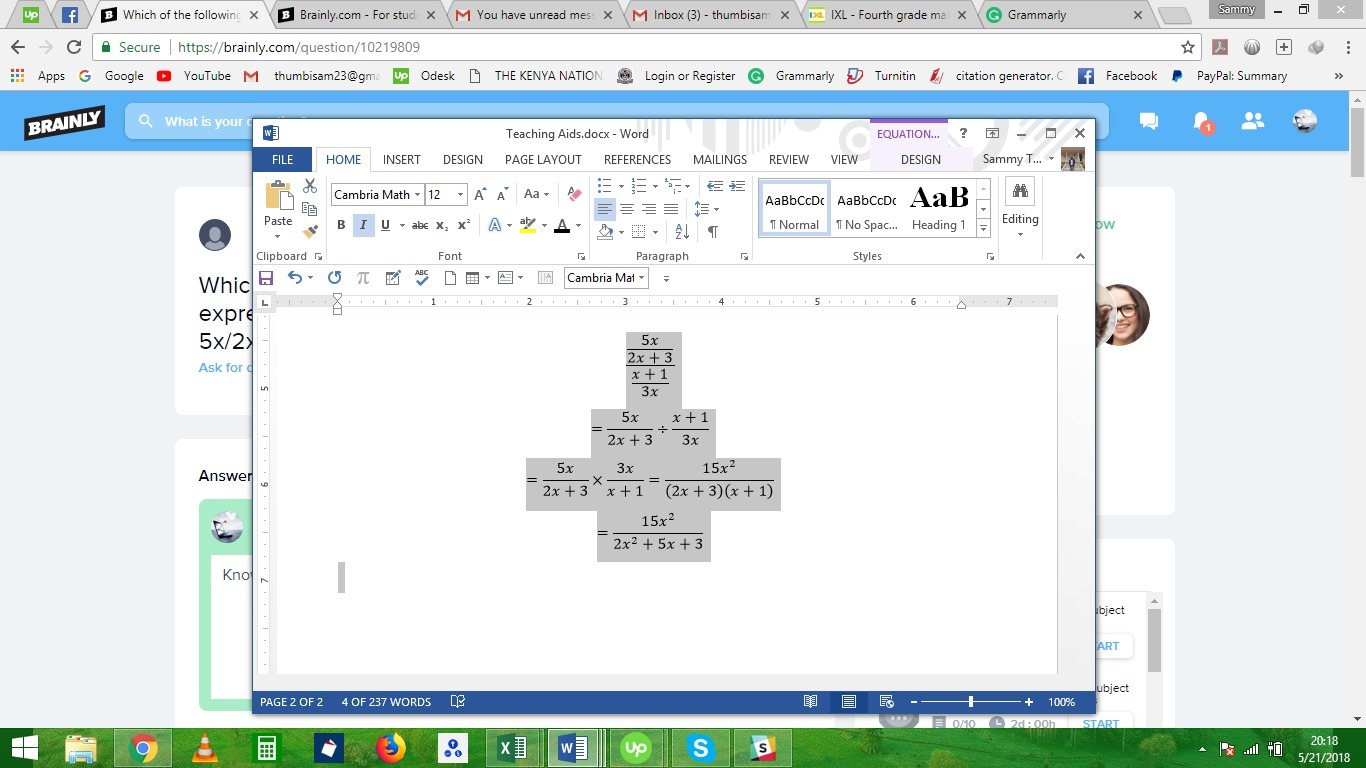Toggle Bold formatting
This screenshot has width=1366, height=768.
[x=341, y=225]
